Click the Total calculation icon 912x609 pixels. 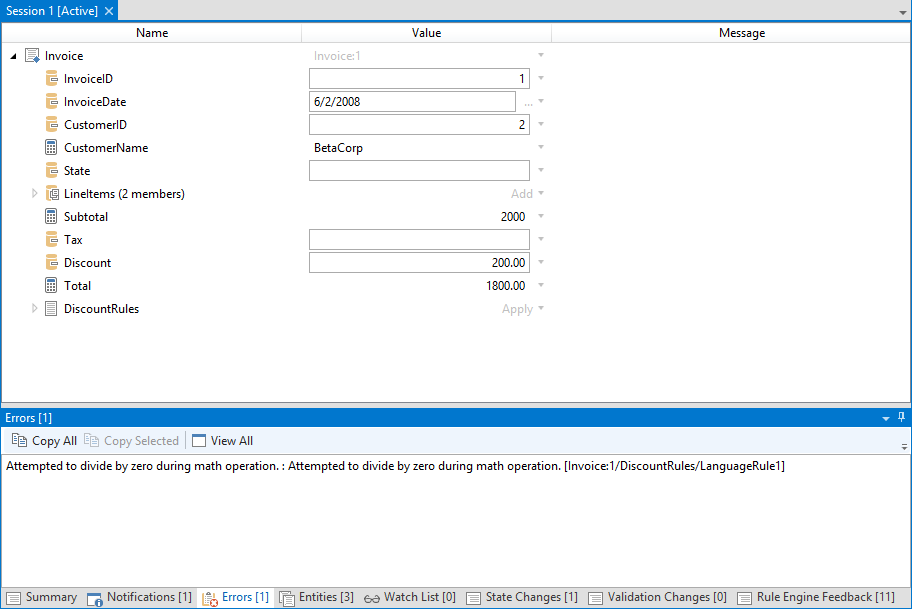[x=52, y=286]
